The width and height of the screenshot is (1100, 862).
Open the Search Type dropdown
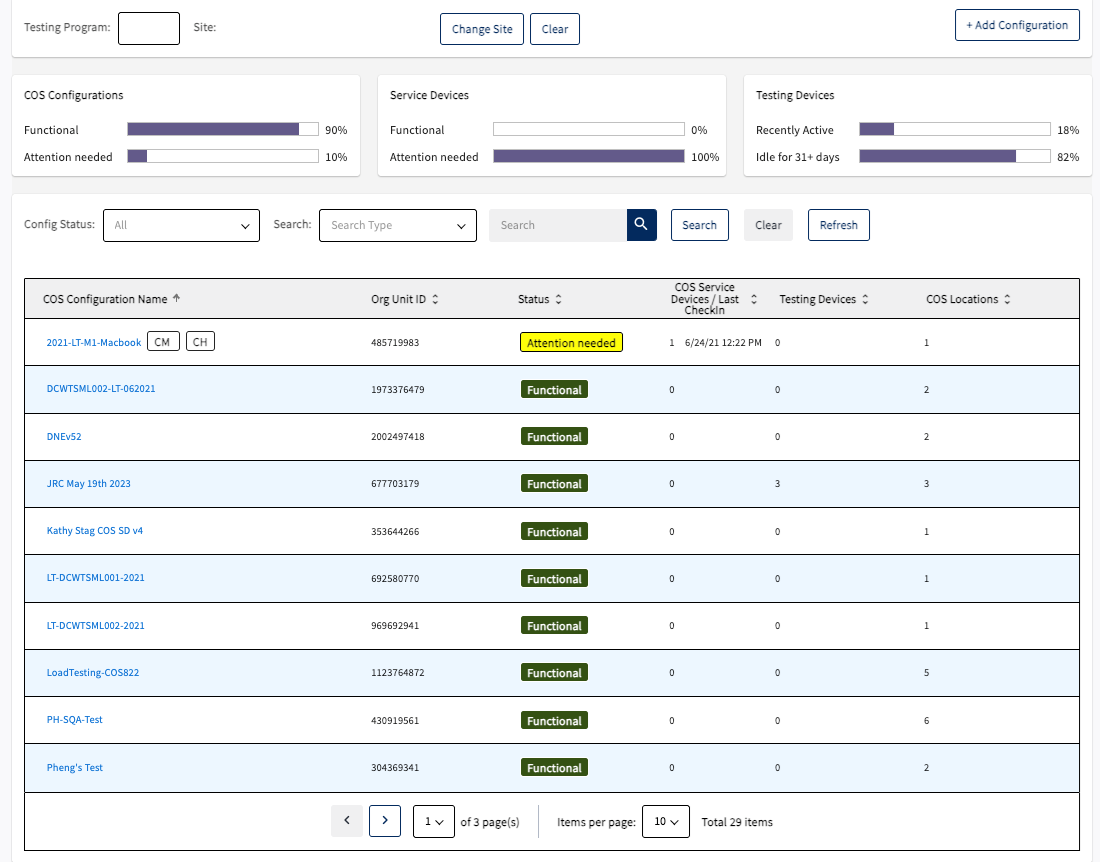pos(397,225)
